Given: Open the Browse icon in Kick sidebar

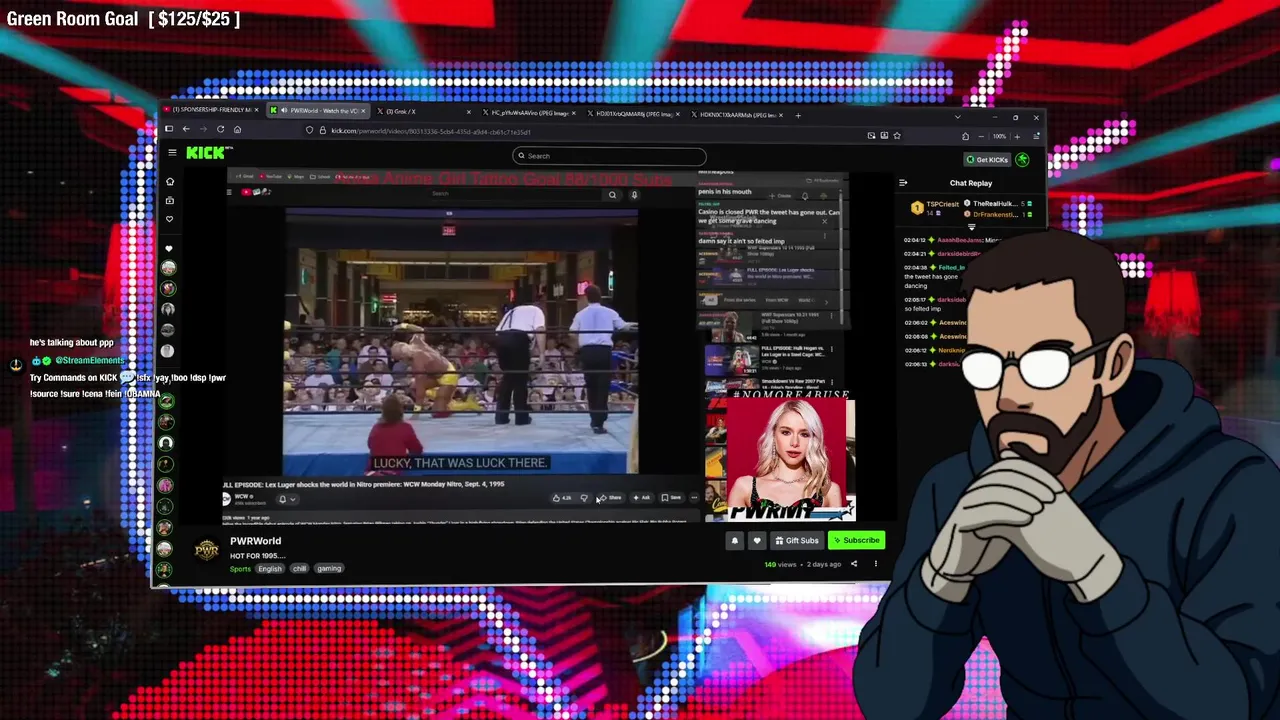Looking at the screenshot, I should pyautogui.click(x=169, y=200).
